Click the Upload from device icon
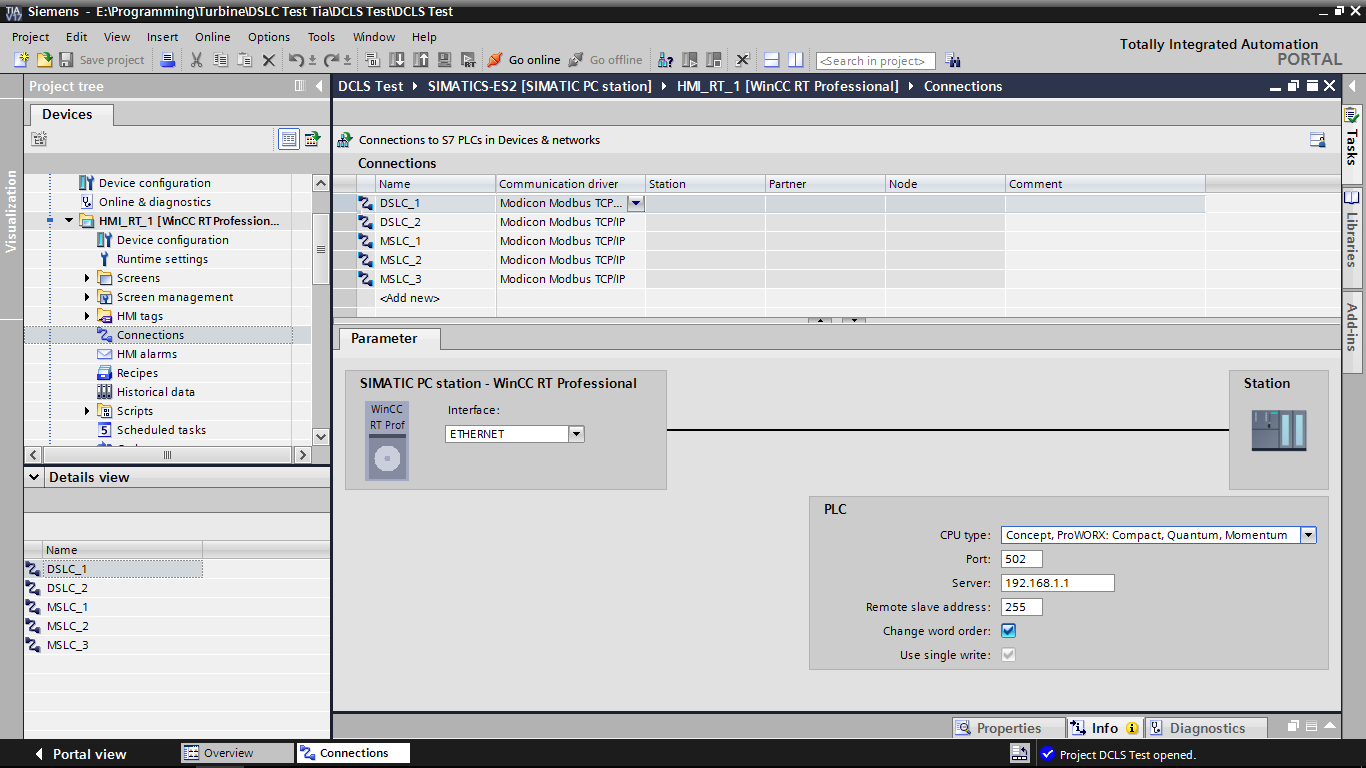This screenshot has height=768, width=1366. 420,60
